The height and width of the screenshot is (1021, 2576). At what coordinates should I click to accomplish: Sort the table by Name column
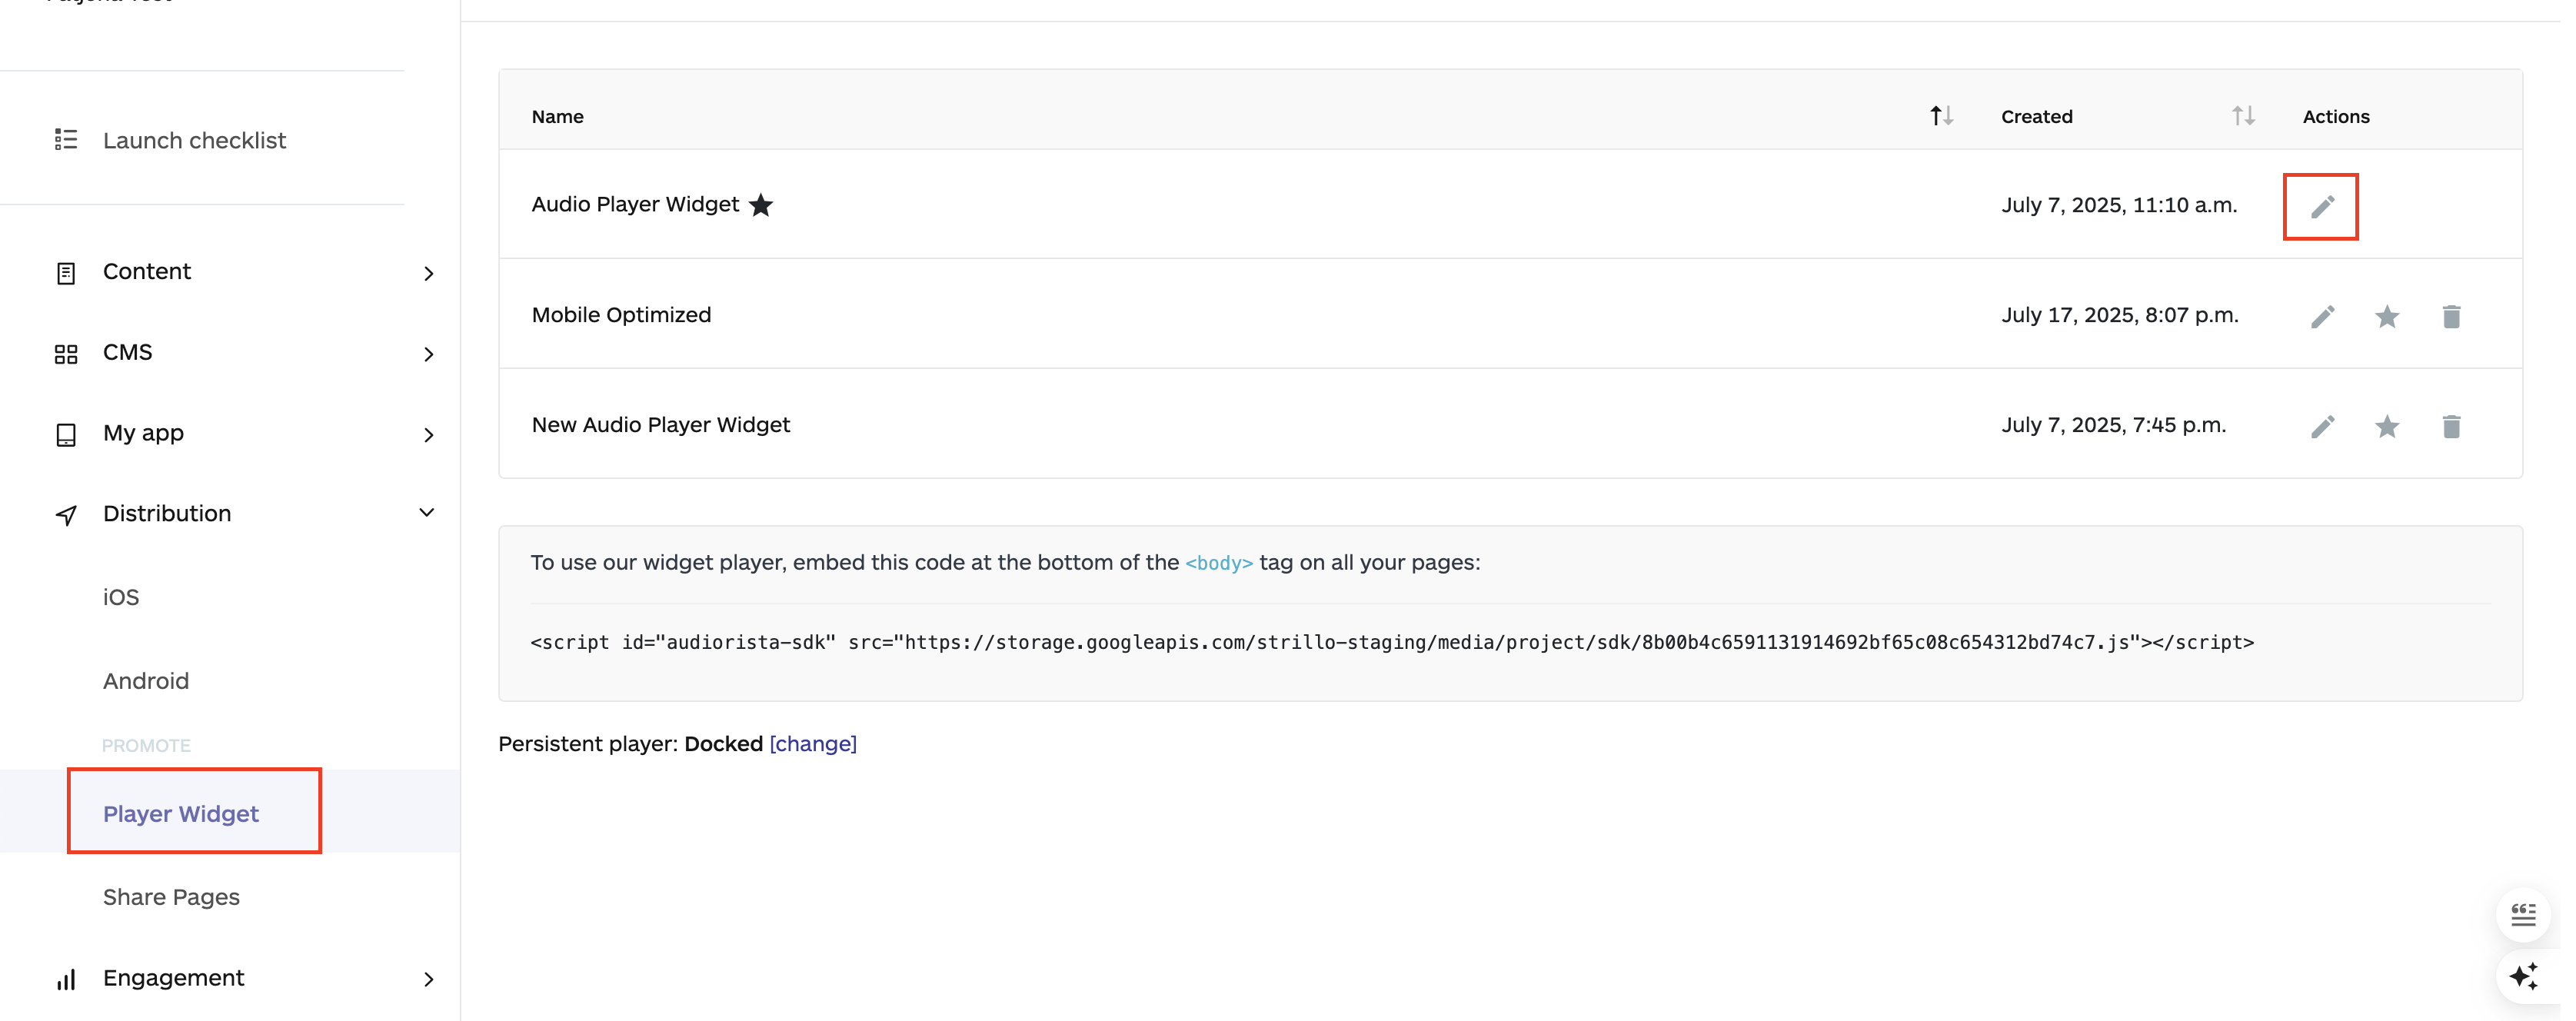[x=1940, y=116]
